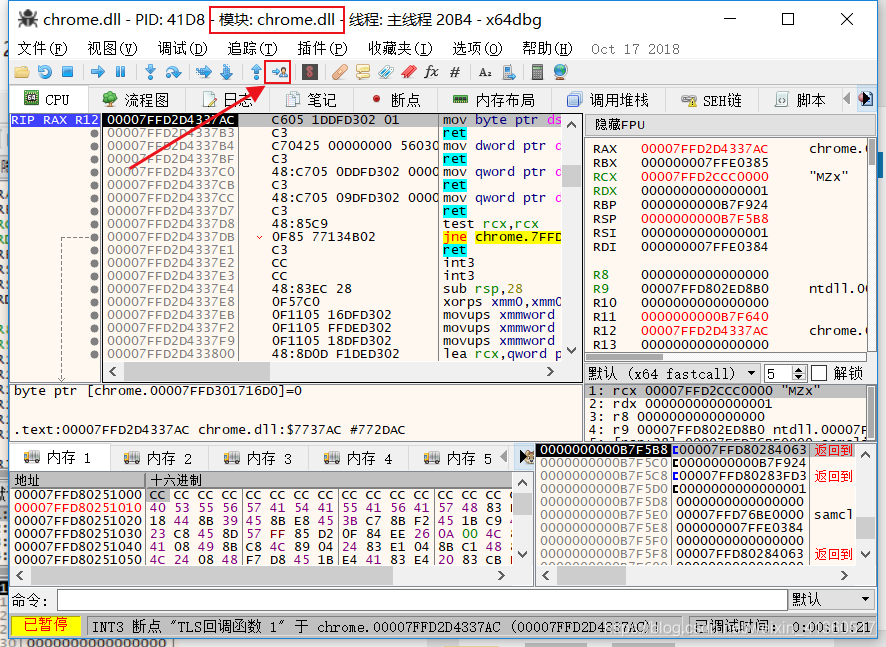Click the 追踪(T) menu
Screen dimensions: 886x647
(252, 49)
